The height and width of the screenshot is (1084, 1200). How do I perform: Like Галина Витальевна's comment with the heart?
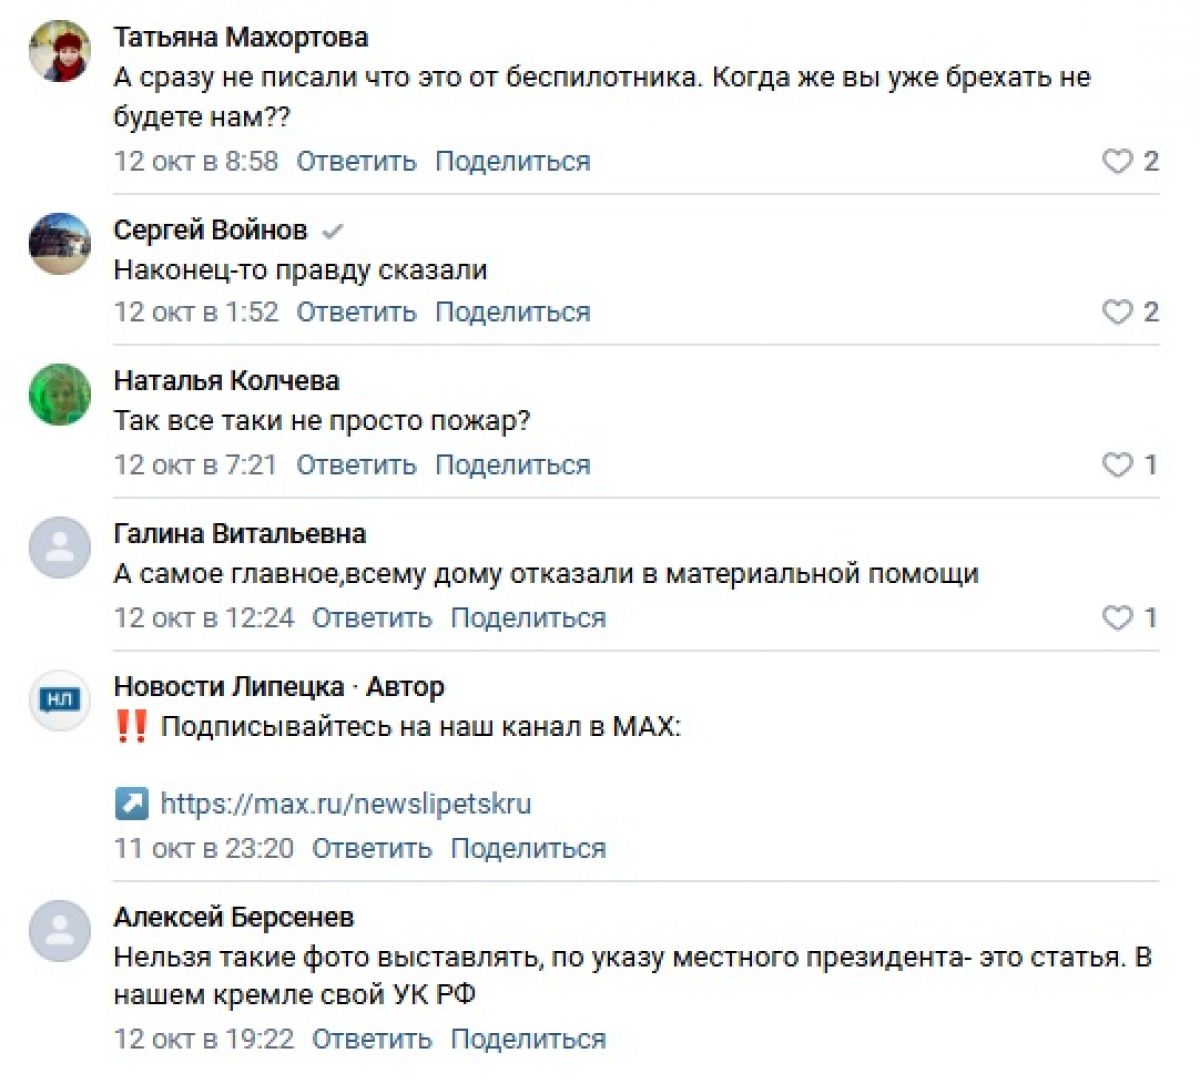[x=1117, y=618]
